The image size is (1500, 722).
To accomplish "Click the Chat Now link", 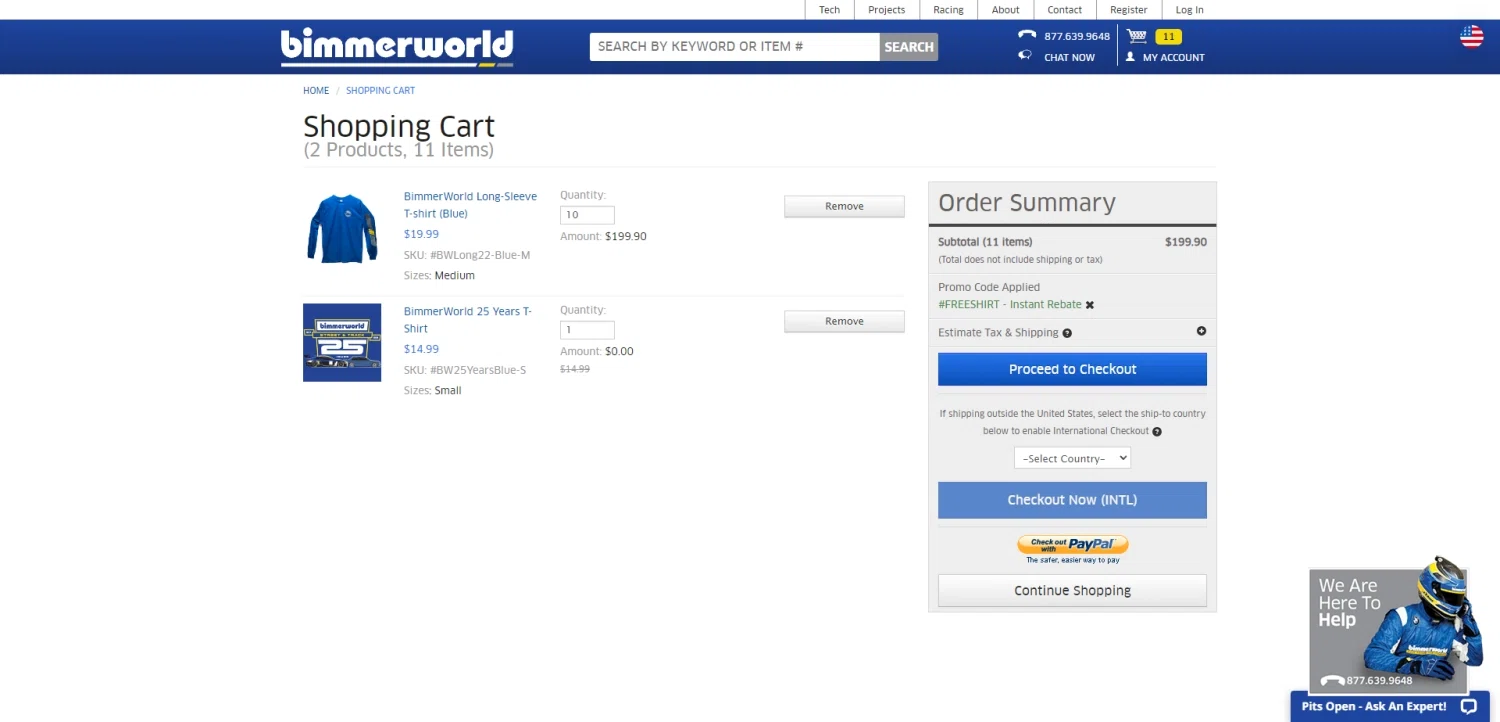I will tap(1069, 58).
